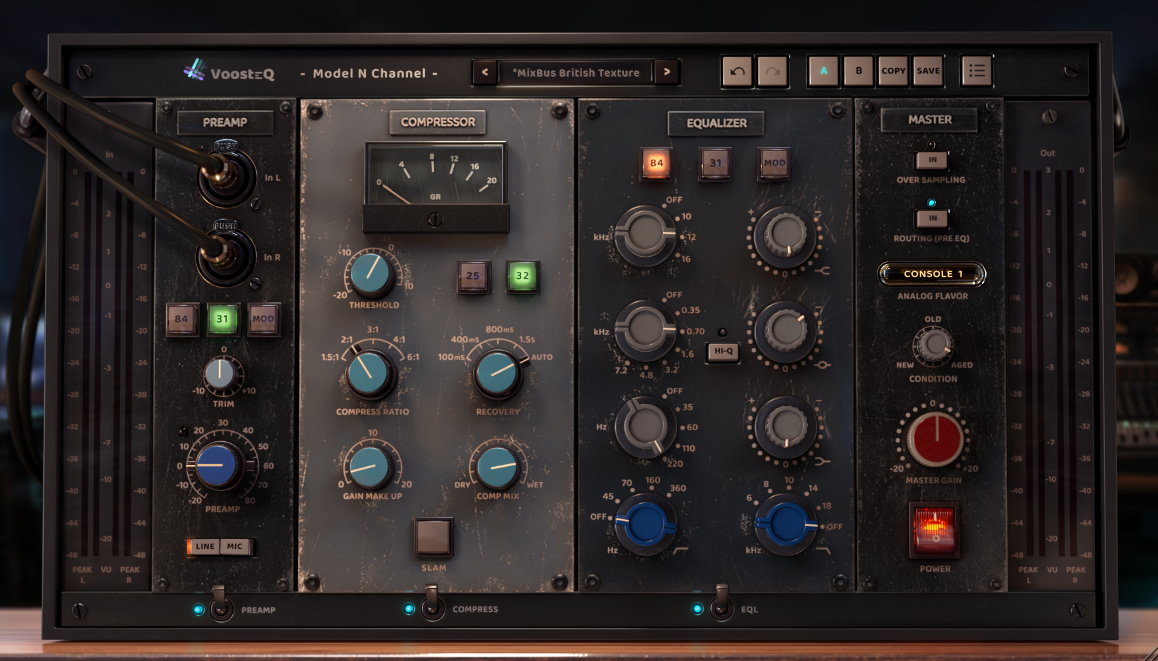Switch back to setting A
Screen dimensions: 1158x661
coord(823,70)
